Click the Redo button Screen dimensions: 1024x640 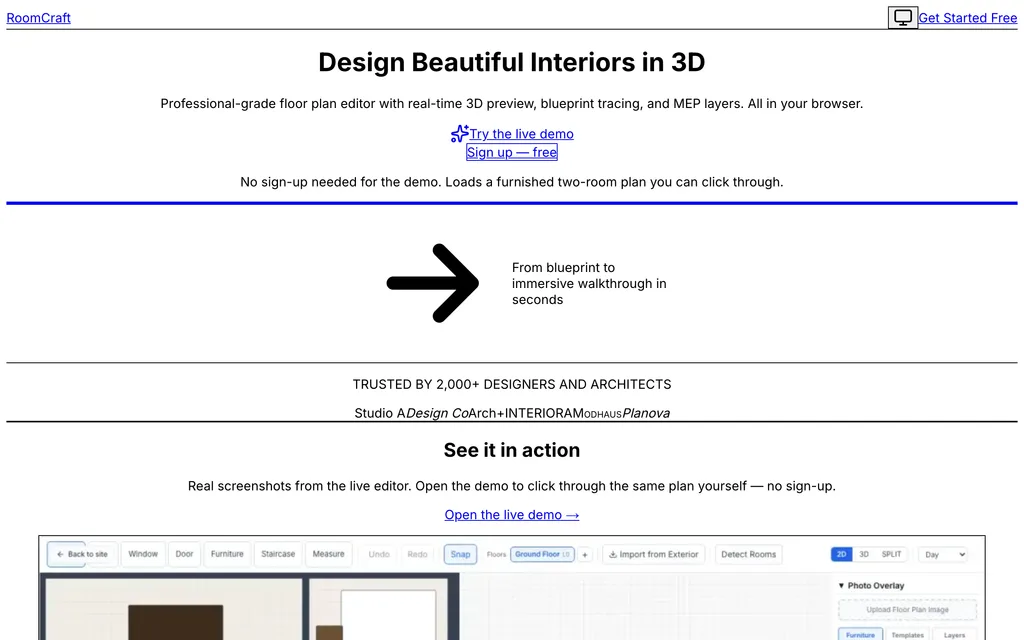(417, 554)
